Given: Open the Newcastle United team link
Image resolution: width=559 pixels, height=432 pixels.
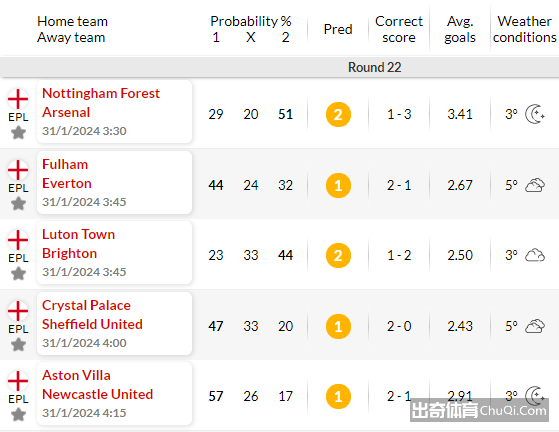Looking at the screenshot, I should [x=98, y=394].
